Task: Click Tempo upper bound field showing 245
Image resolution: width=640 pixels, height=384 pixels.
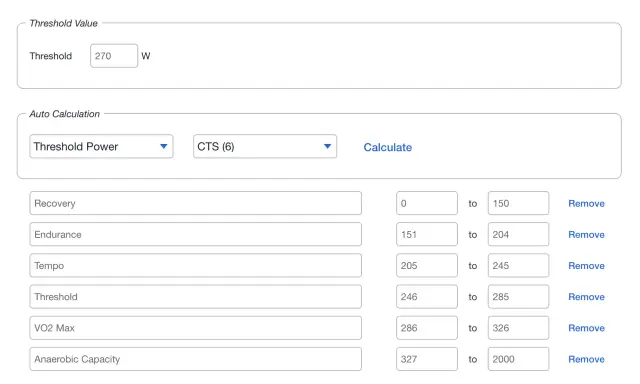Action: [518, 266]
